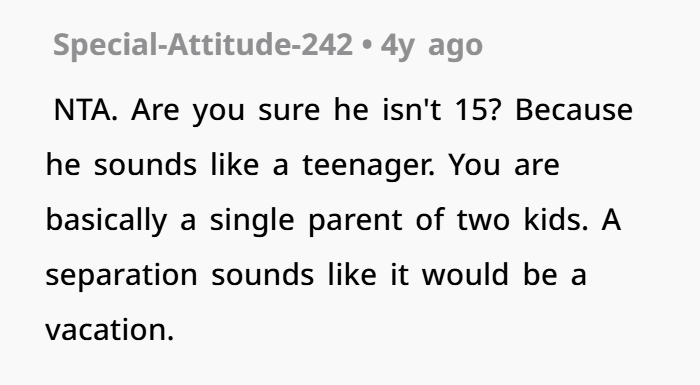This screenshot has width=700, height=385.
Task: Click the word "NTA." in the comment
Action: point(85,109)
